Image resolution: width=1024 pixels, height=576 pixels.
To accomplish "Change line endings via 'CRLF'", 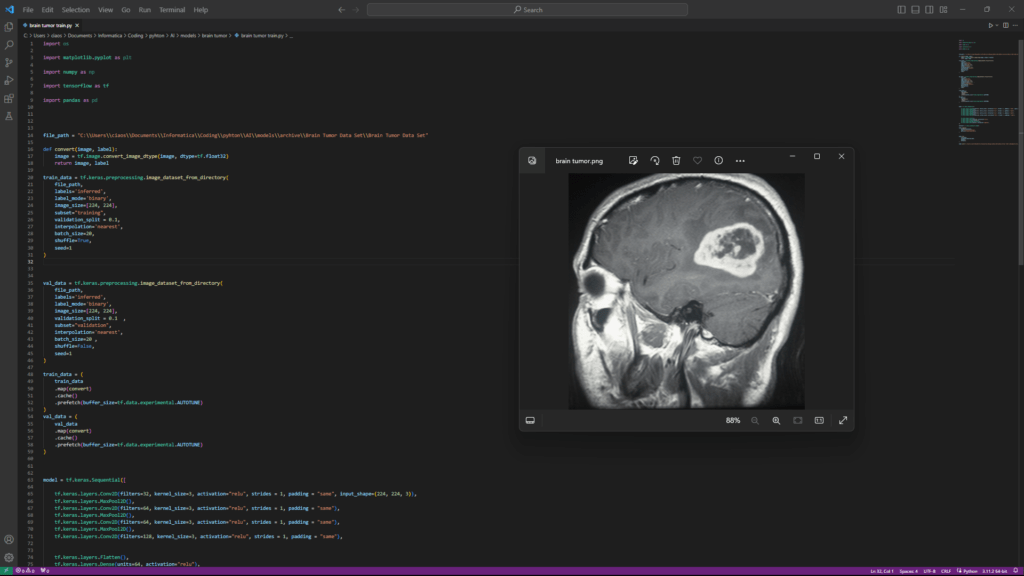I will tap(946, 571).
